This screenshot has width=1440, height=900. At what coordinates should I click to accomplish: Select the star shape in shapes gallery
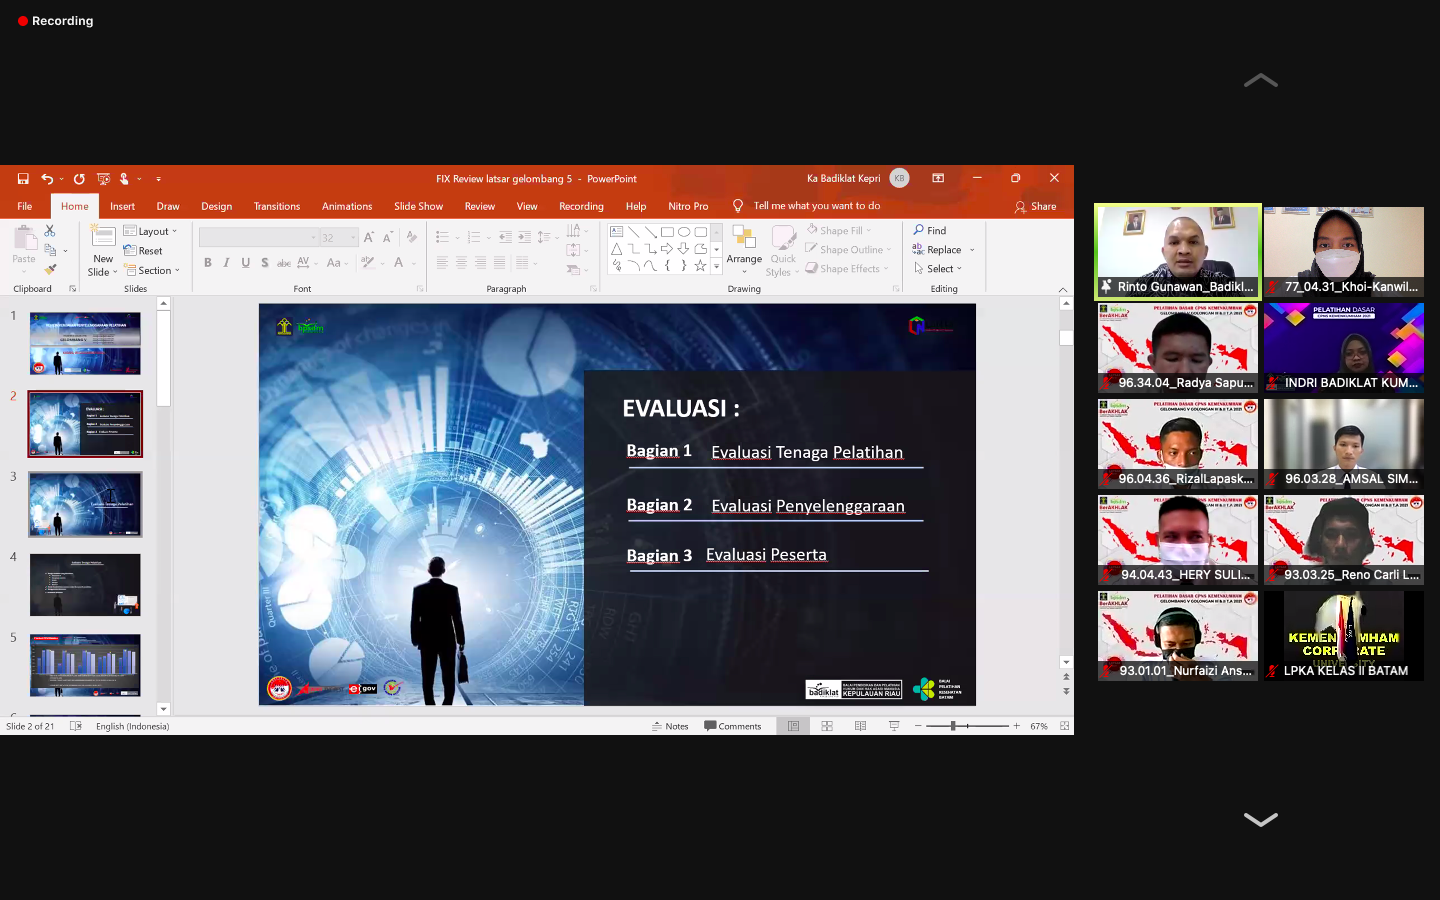coord(700,266)
